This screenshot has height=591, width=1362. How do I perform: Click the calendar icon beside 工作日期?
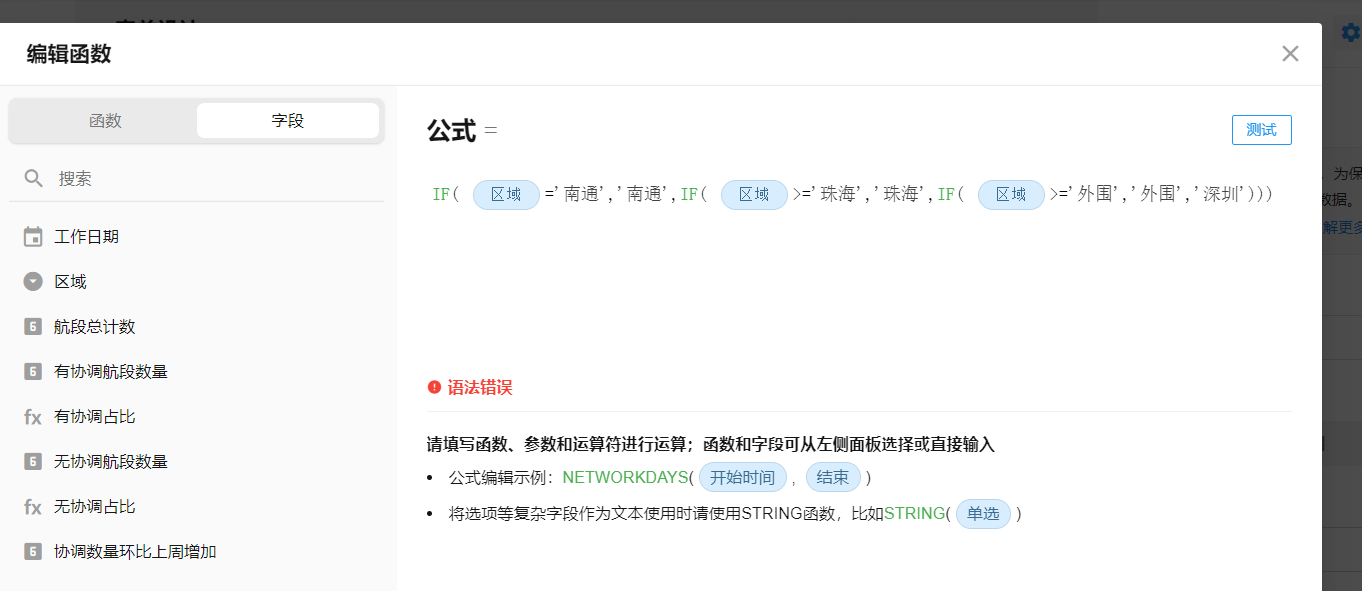(34, 236)
